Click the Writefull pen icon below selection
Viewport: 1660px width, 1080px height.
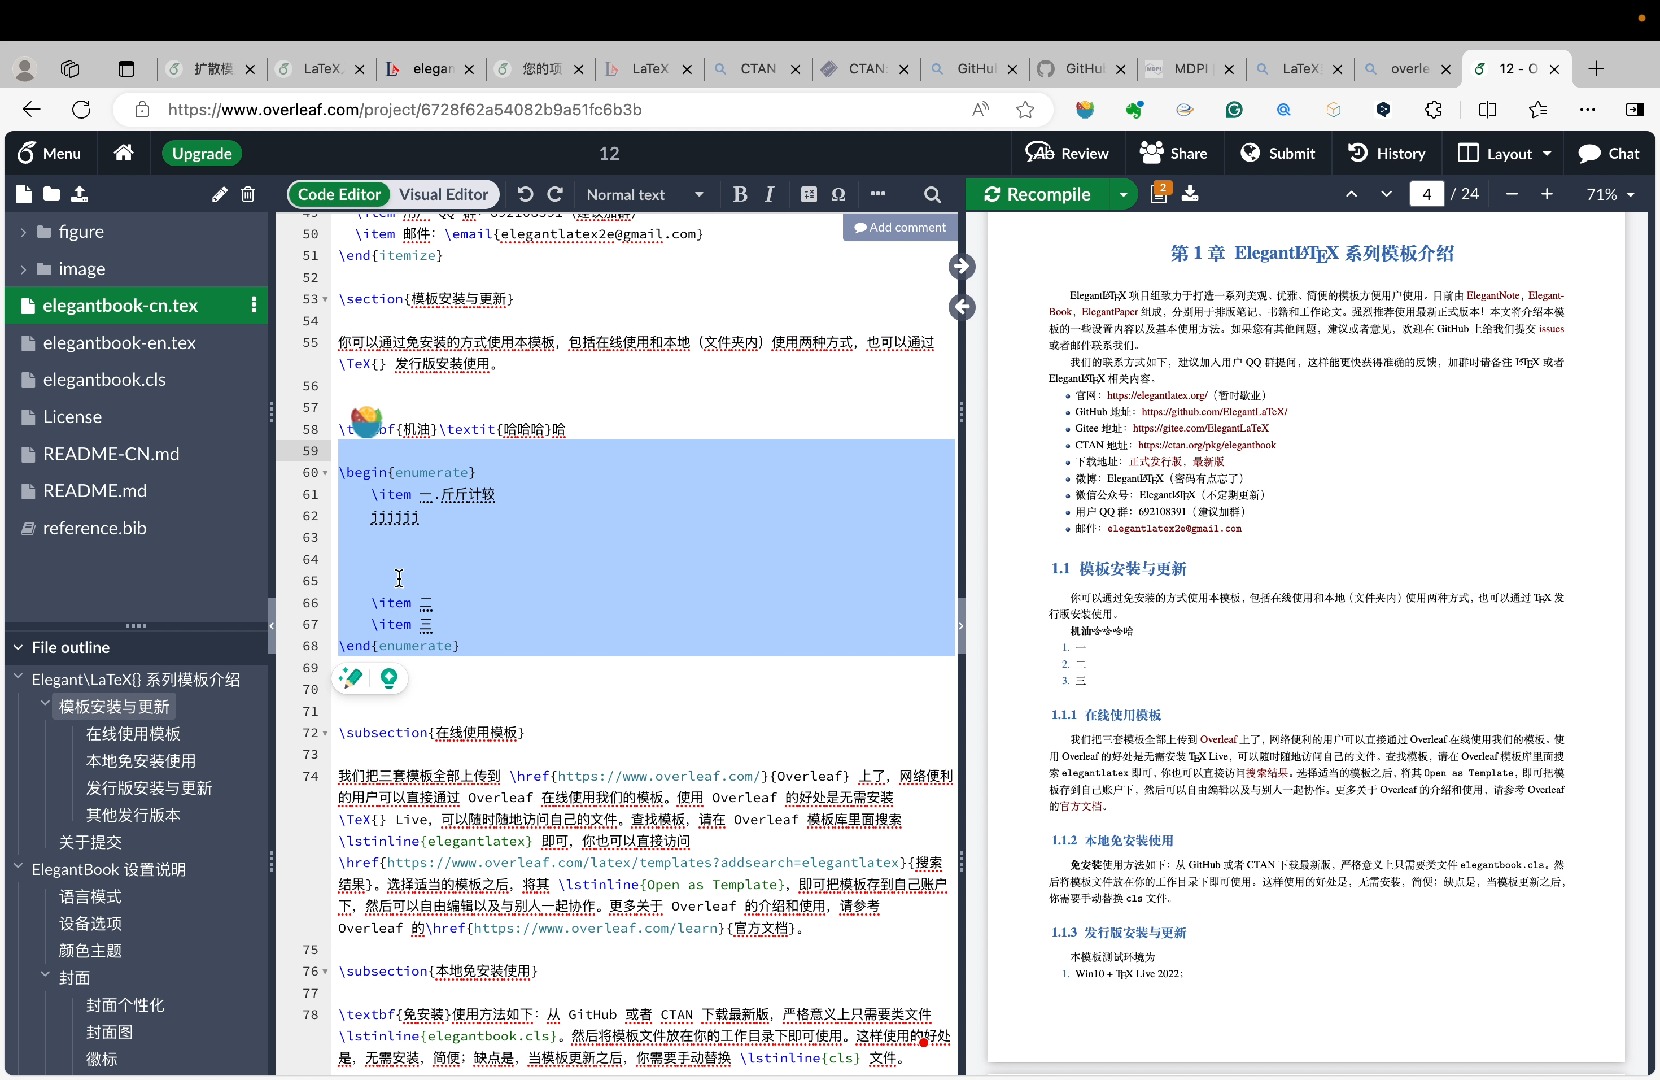tap(351, 678)
